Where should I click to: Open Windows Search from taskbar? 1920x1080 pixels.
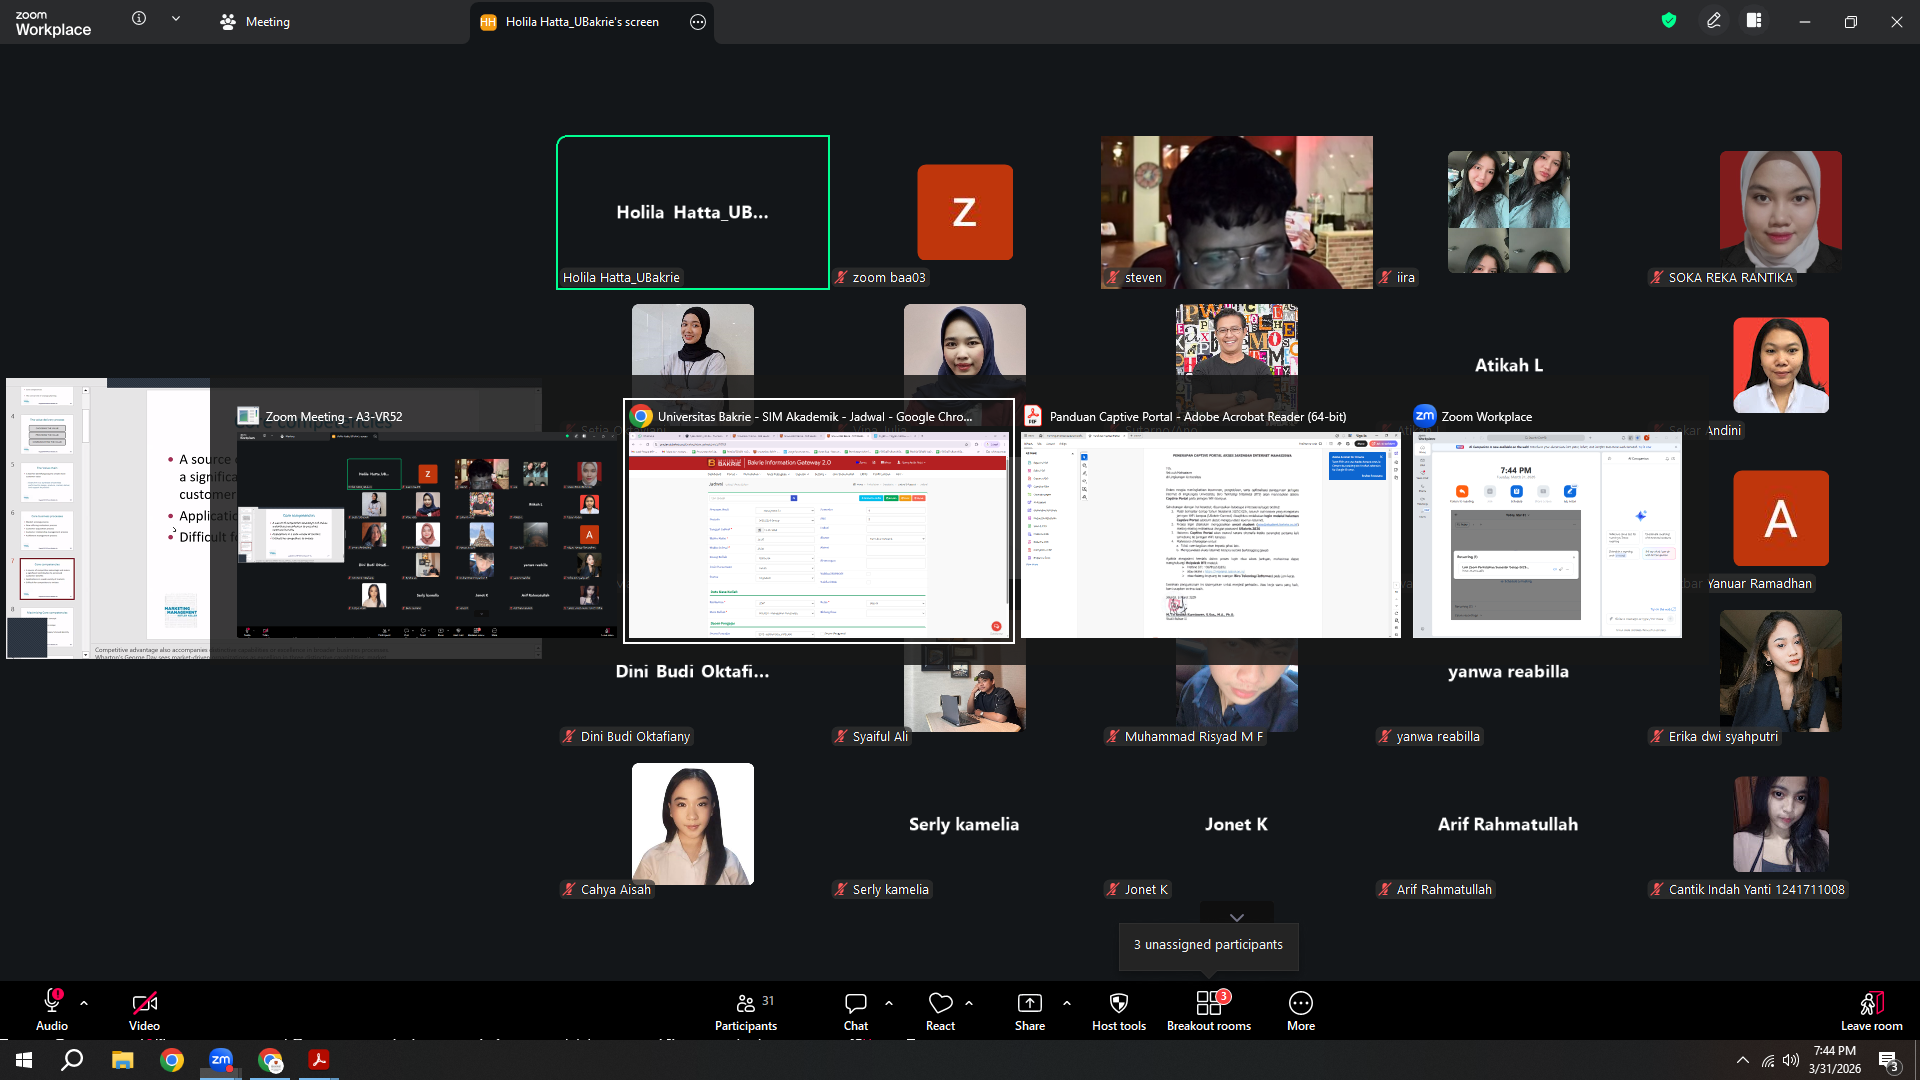72,1060
